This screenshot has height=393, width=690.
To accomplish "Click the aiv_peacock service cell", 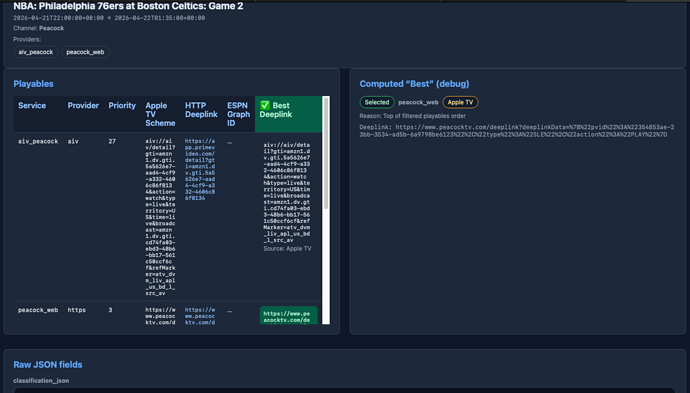I will click(x=38, y=141).
